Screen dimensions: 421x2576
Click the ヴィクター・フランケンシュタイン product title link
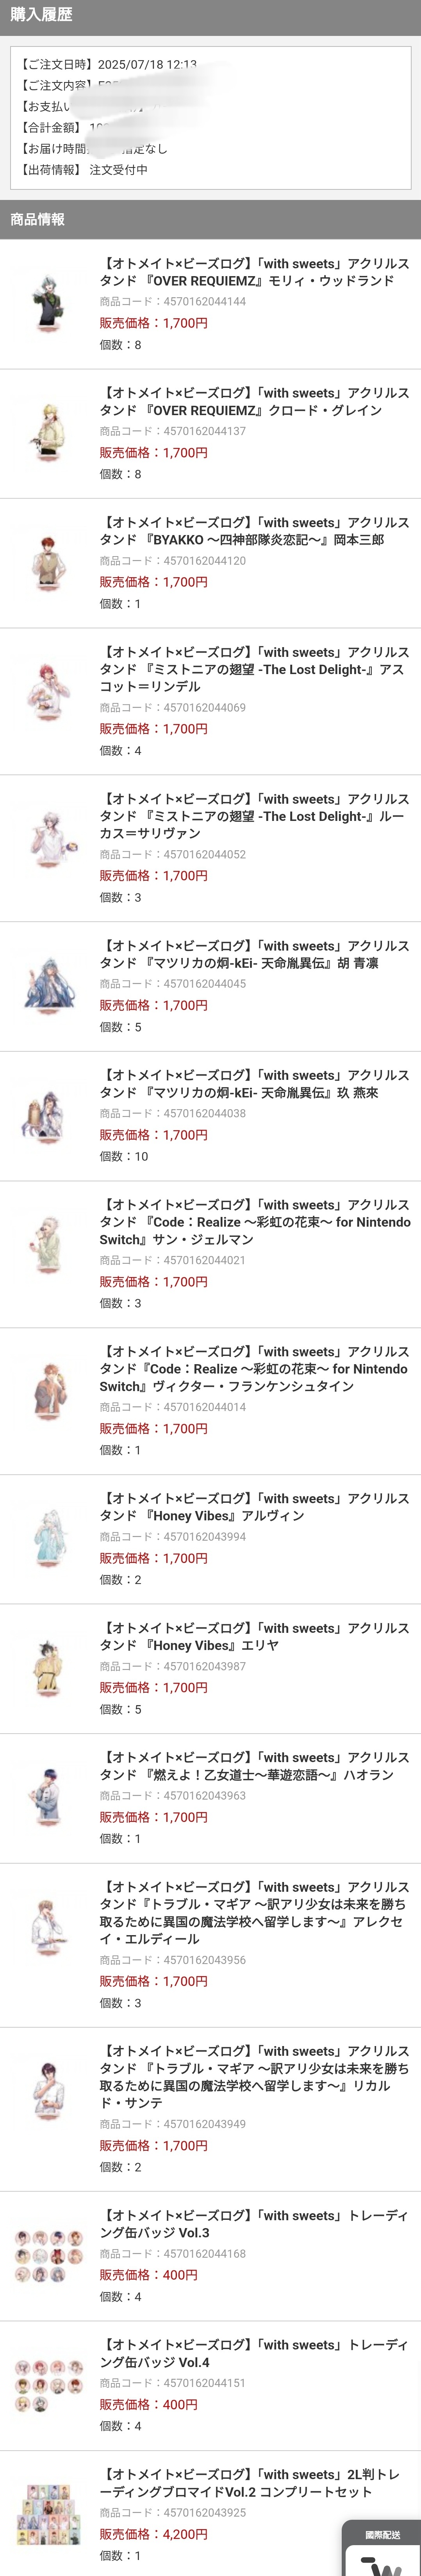(254, 1368)
